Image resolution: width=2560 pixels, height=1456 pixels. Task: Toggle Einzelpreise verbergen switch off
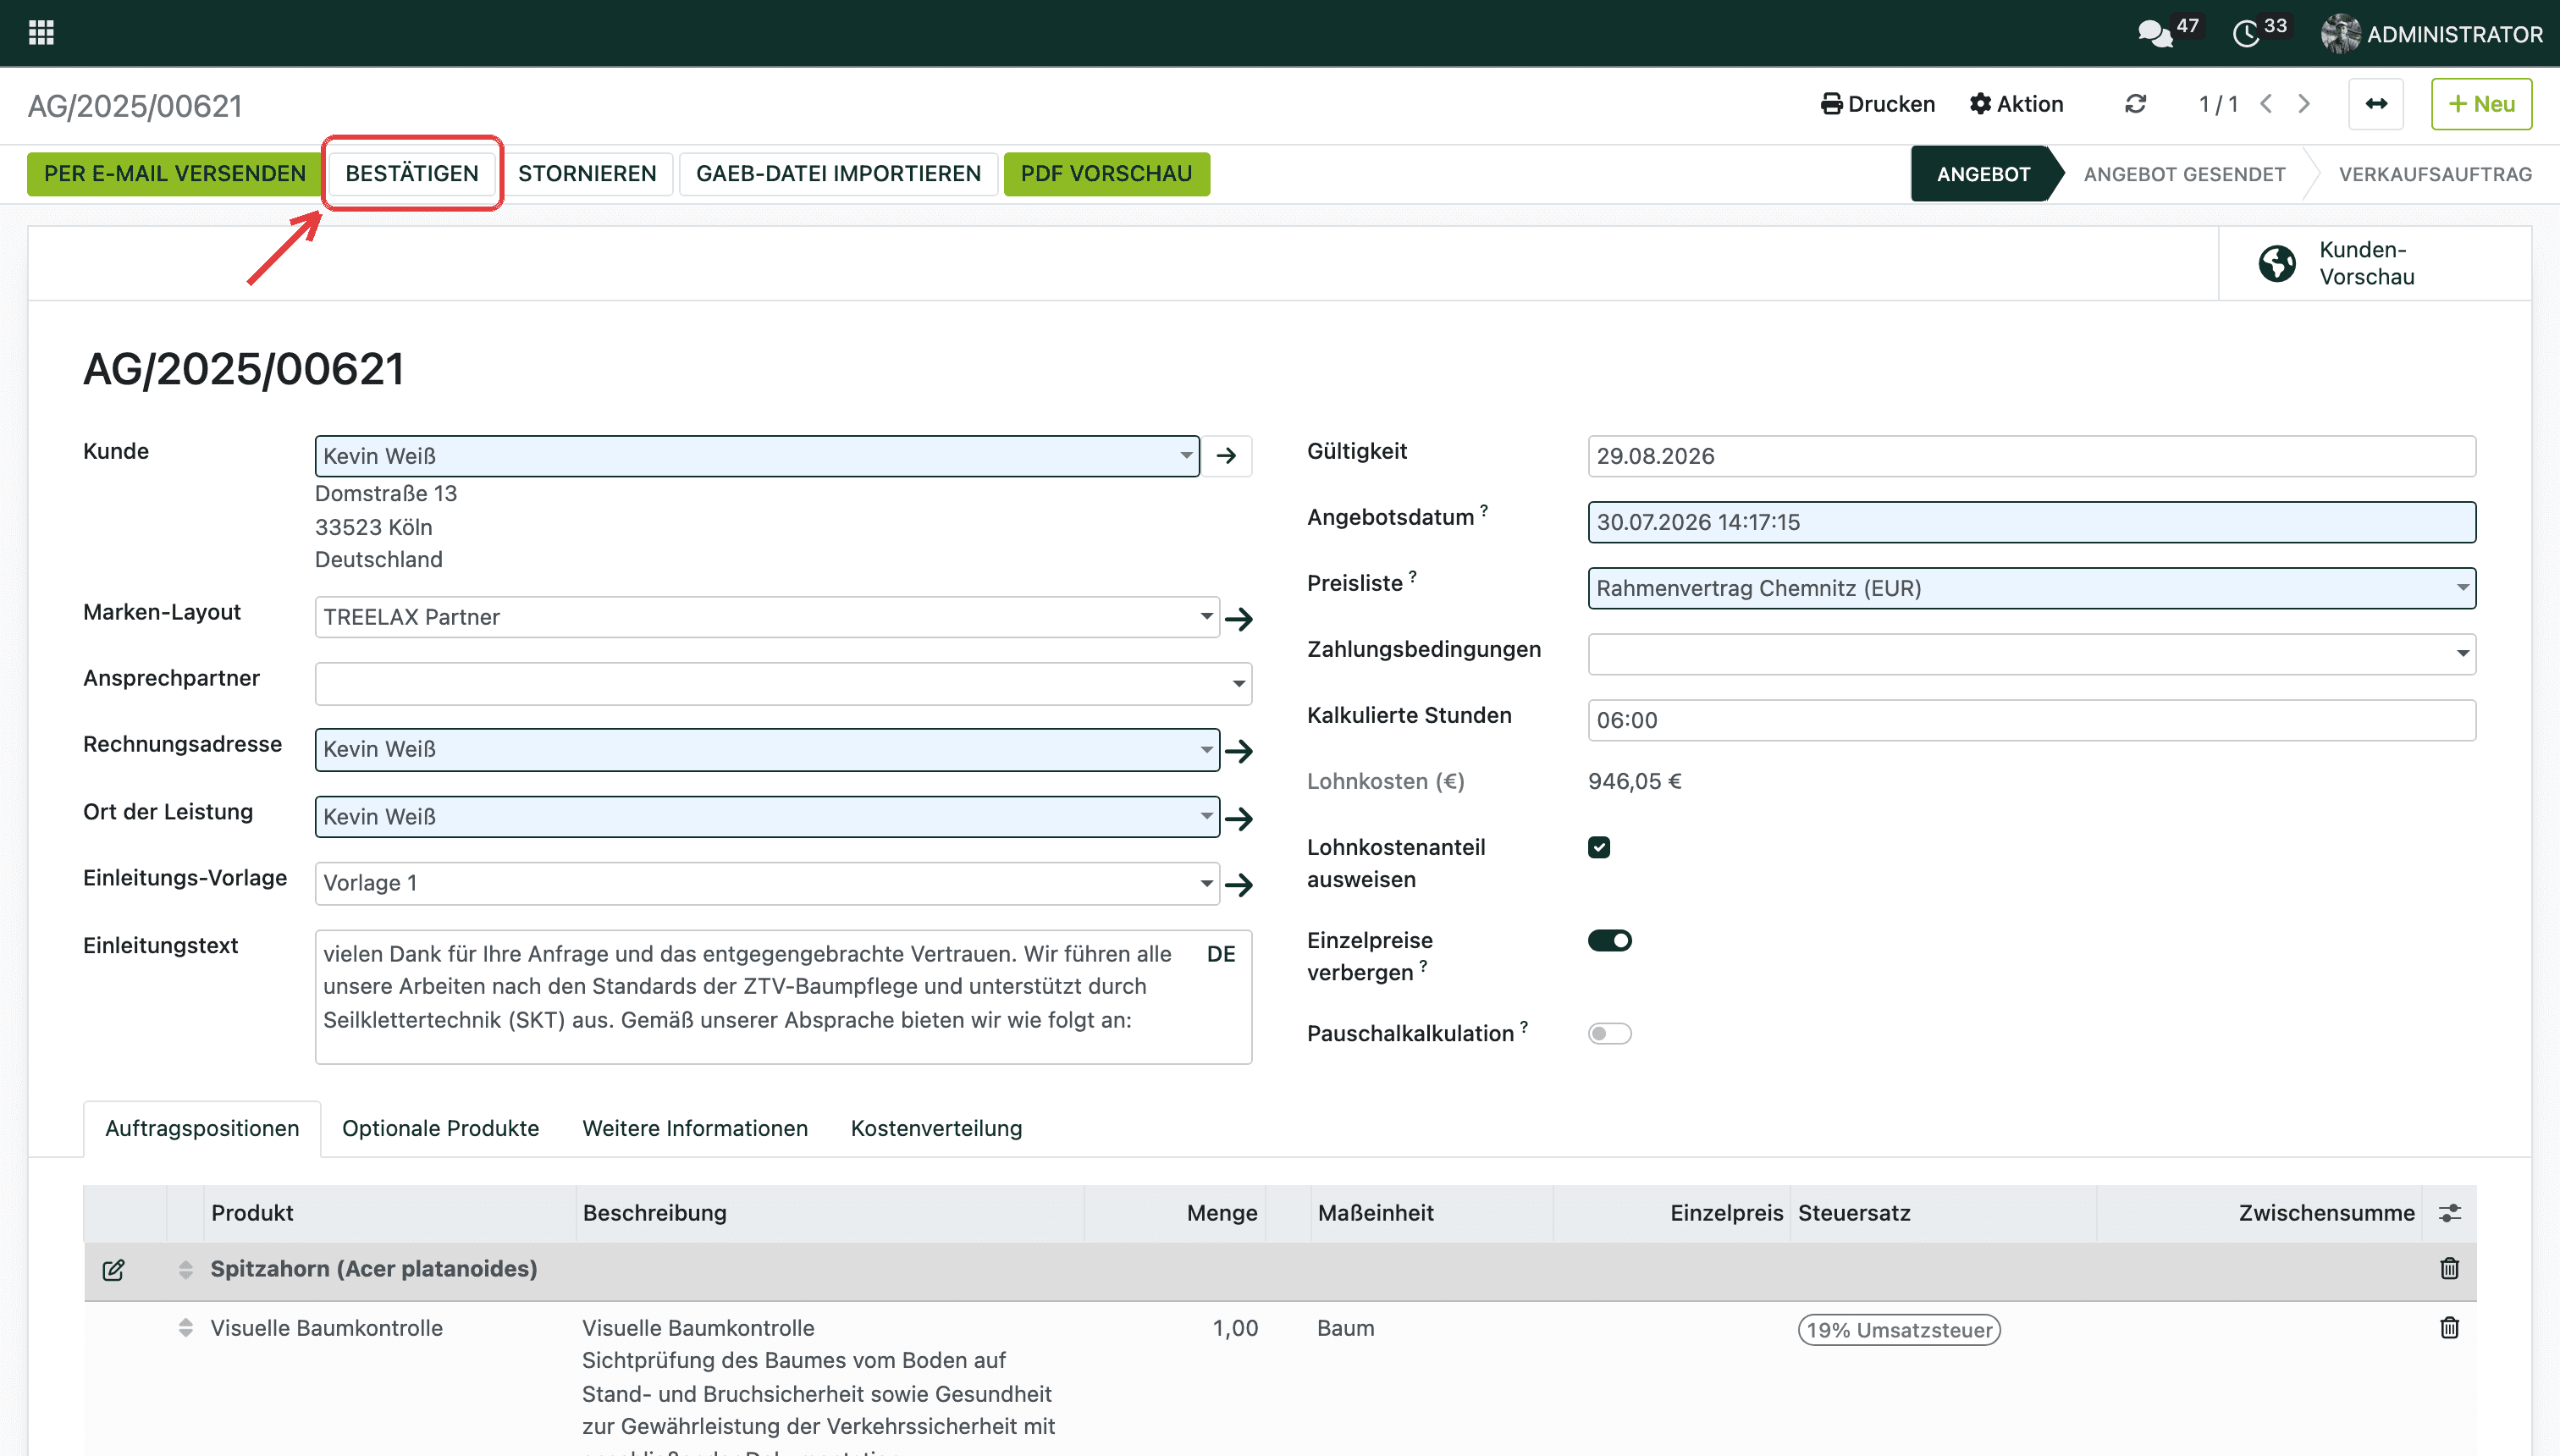coord(1609,940)
